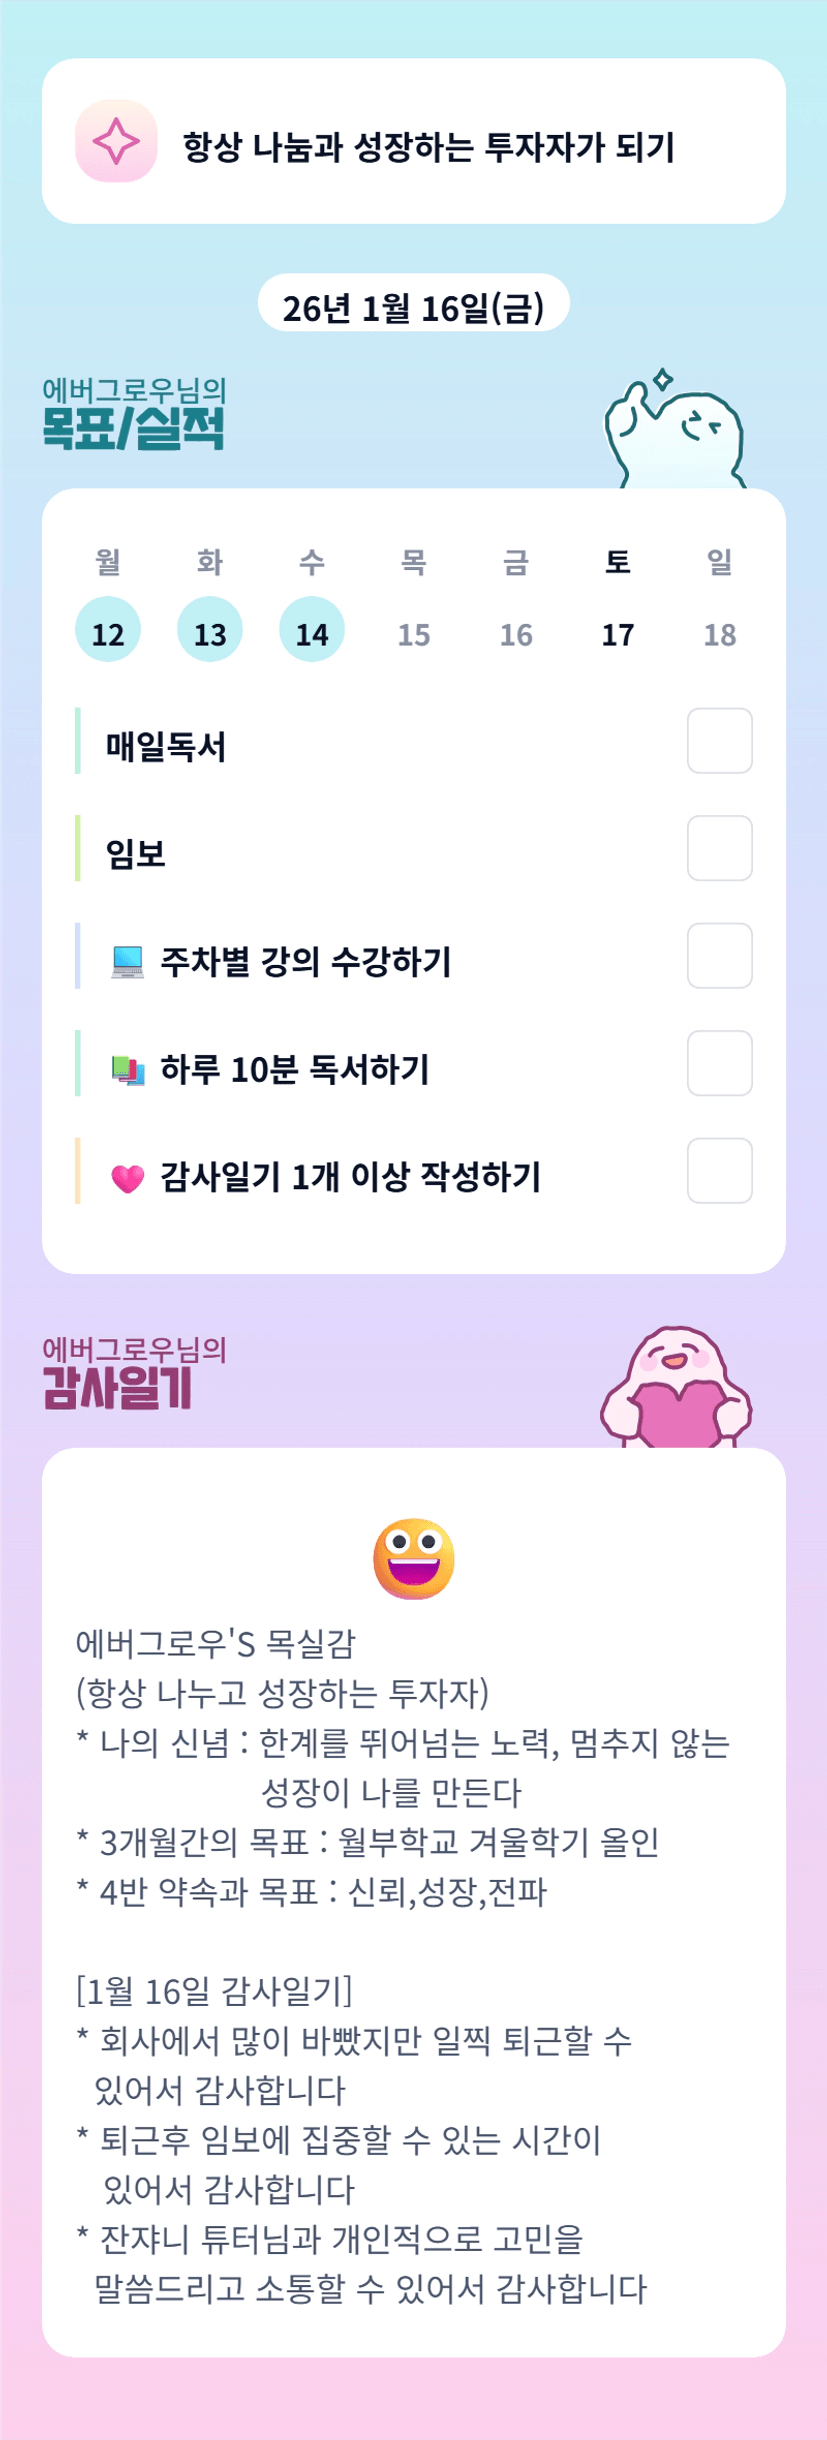This screenshot has width=827, height=2440.
Task: Tick the 감사일기 1개 이상 작성하기 checkbox
Action: pyautogui.click(x=719, y=1170)
